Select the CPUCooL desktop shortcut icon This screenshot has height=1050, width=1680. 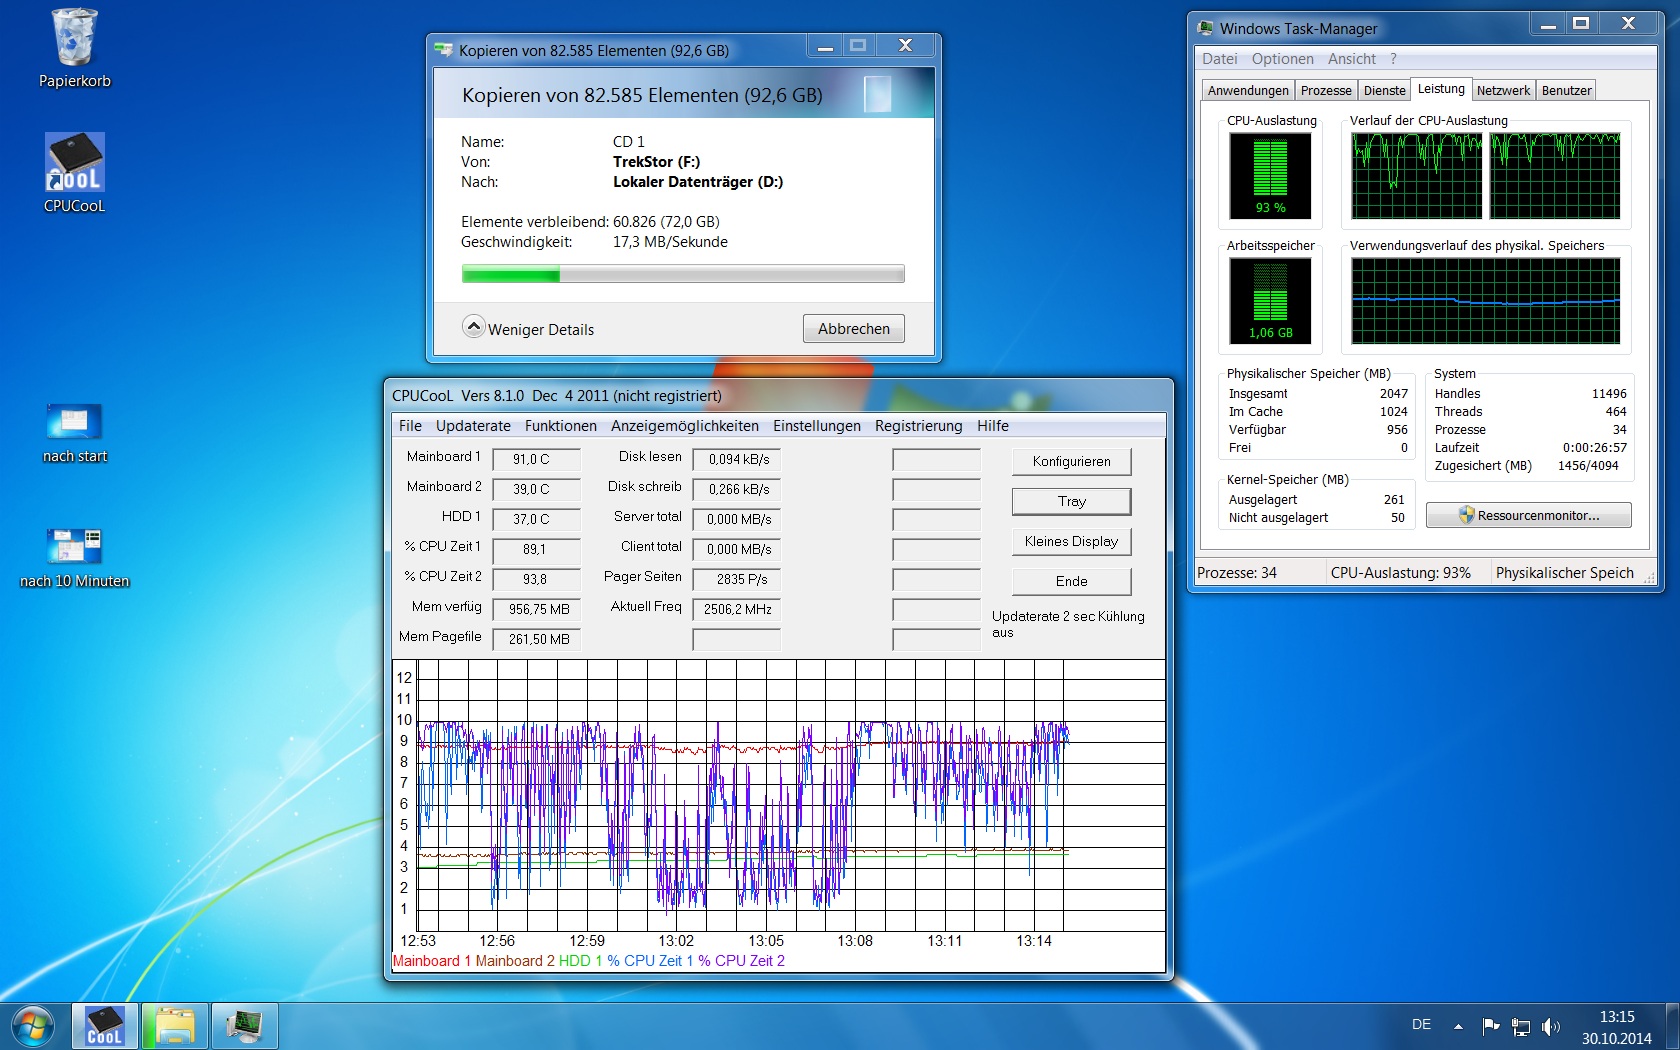point(74,164)
